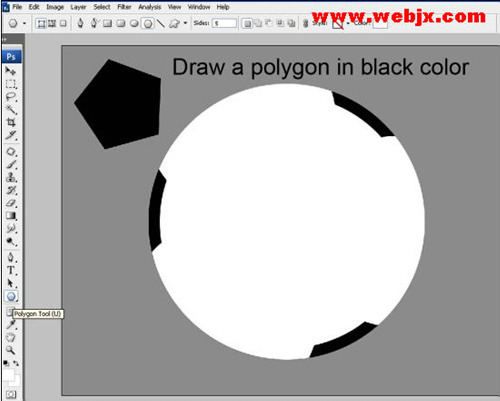The width and height of the screenshot is (500, 401).
Task: Expand the geometry options arrow
Action: (x=185, y=23)
